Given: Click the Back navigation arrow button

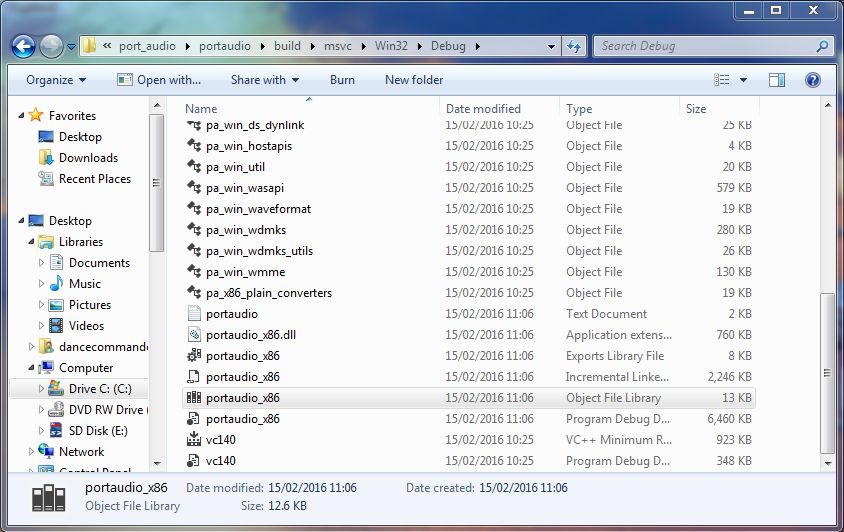Looking at the screenshot, I should click(23, 46).
